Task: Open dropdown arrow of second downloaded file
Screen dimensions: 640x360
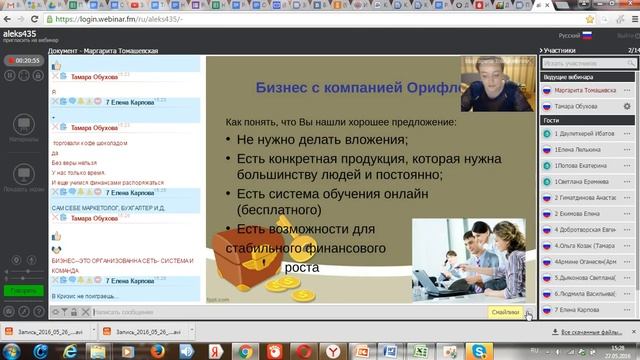Action: click(x=191, y=330)
